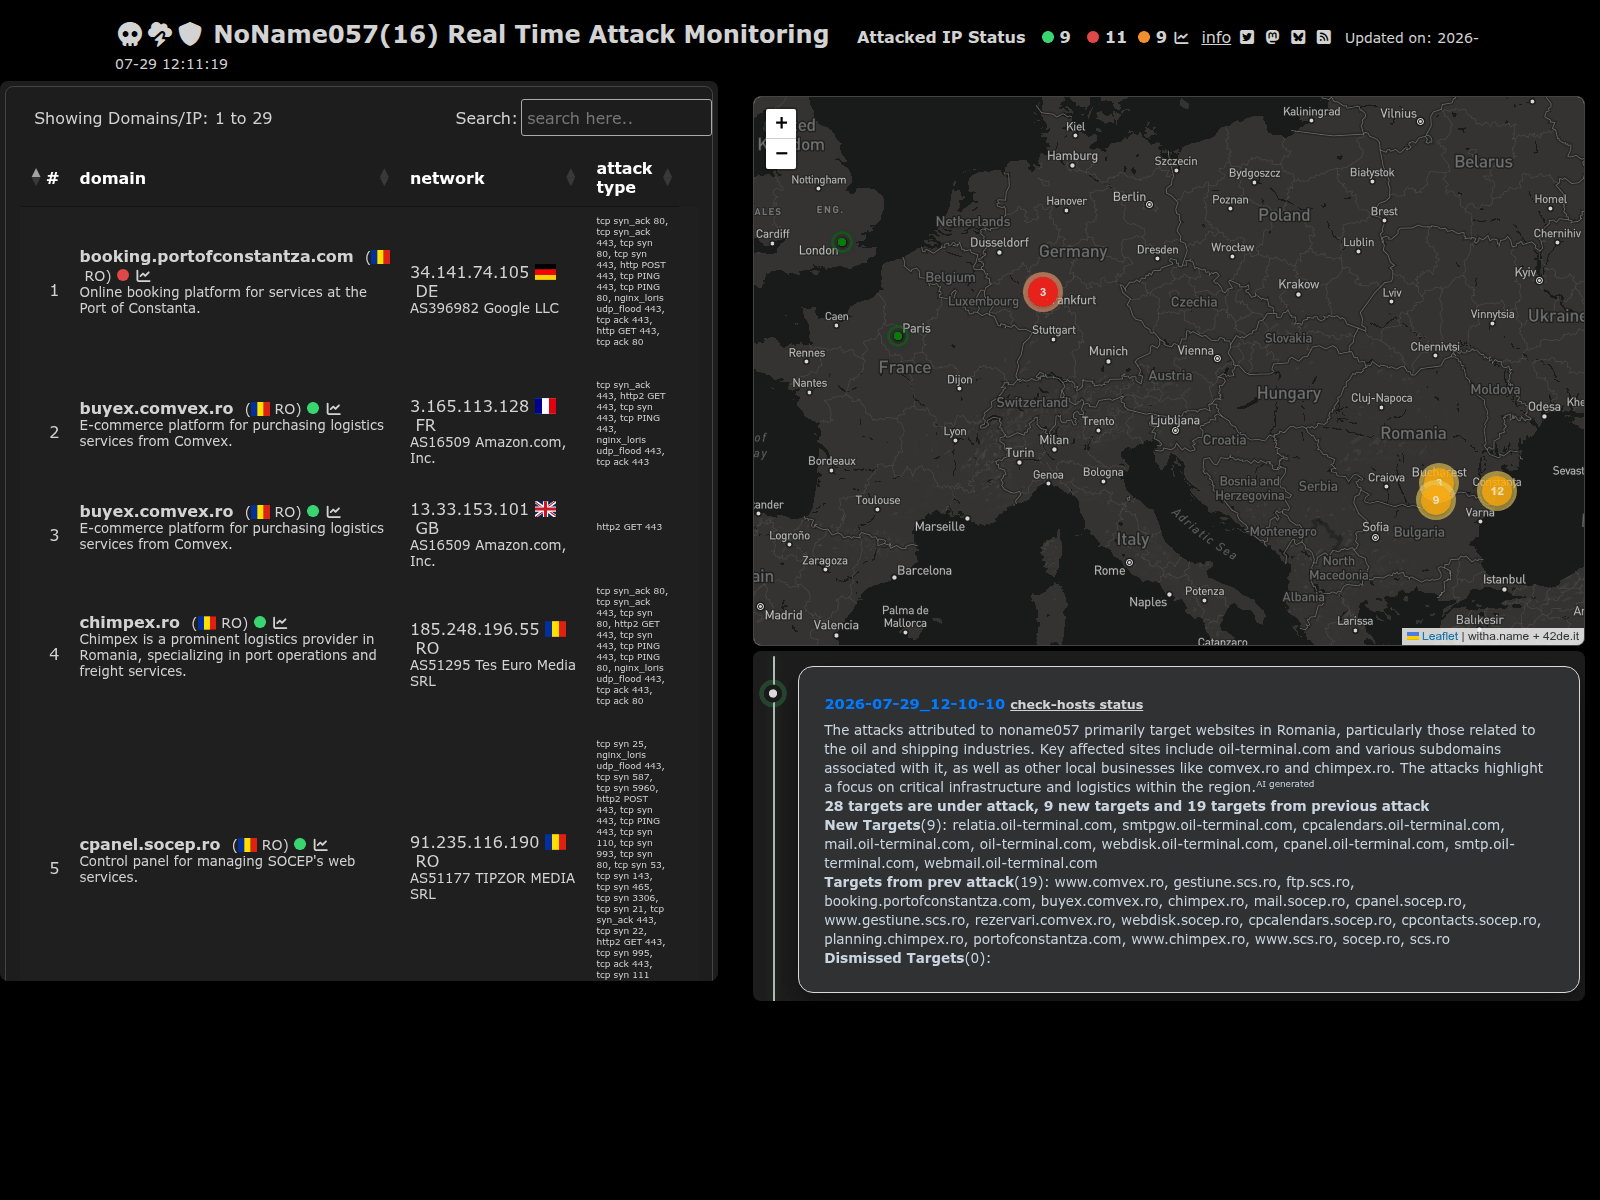This screenshot has height=1200, width=1600.
Task: Click the skull icon beside the page title
Action: point(130,35)
